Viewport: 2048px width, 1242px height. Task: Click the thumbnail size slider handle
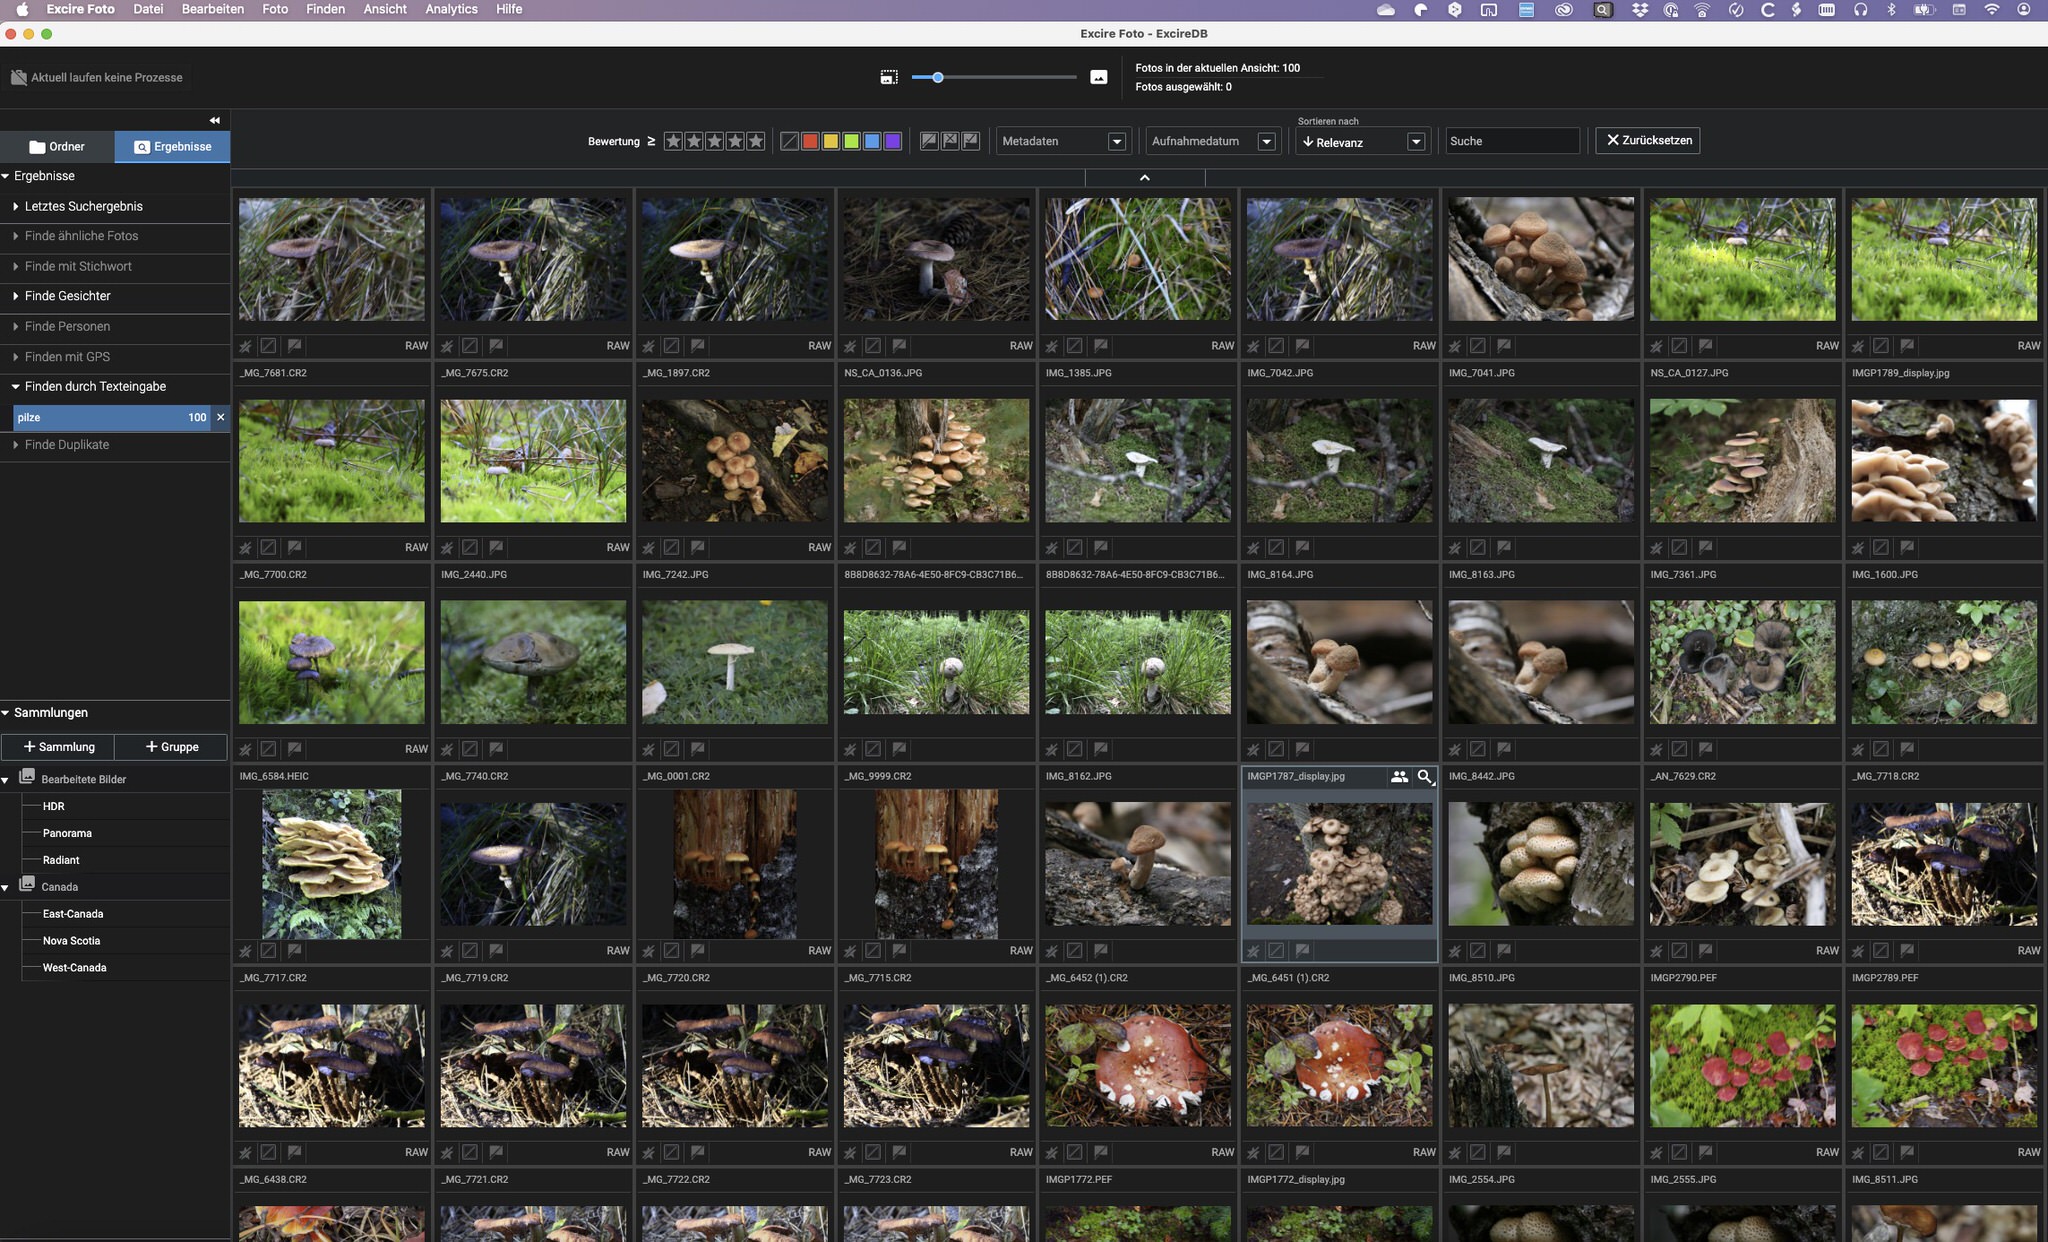[937, 77]
